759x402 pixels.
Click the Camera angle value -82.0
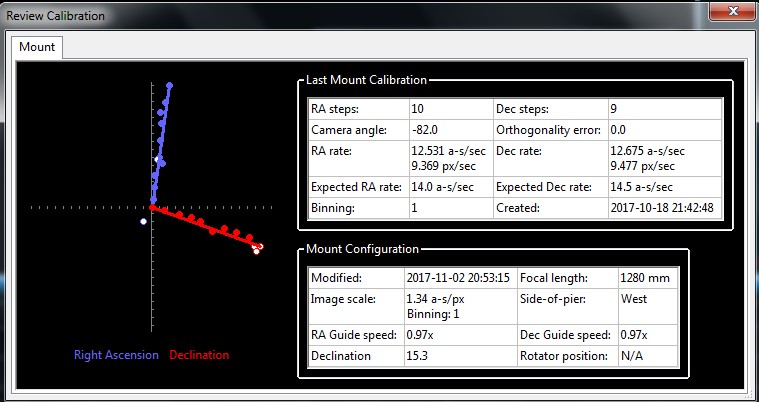coord(450,130)
